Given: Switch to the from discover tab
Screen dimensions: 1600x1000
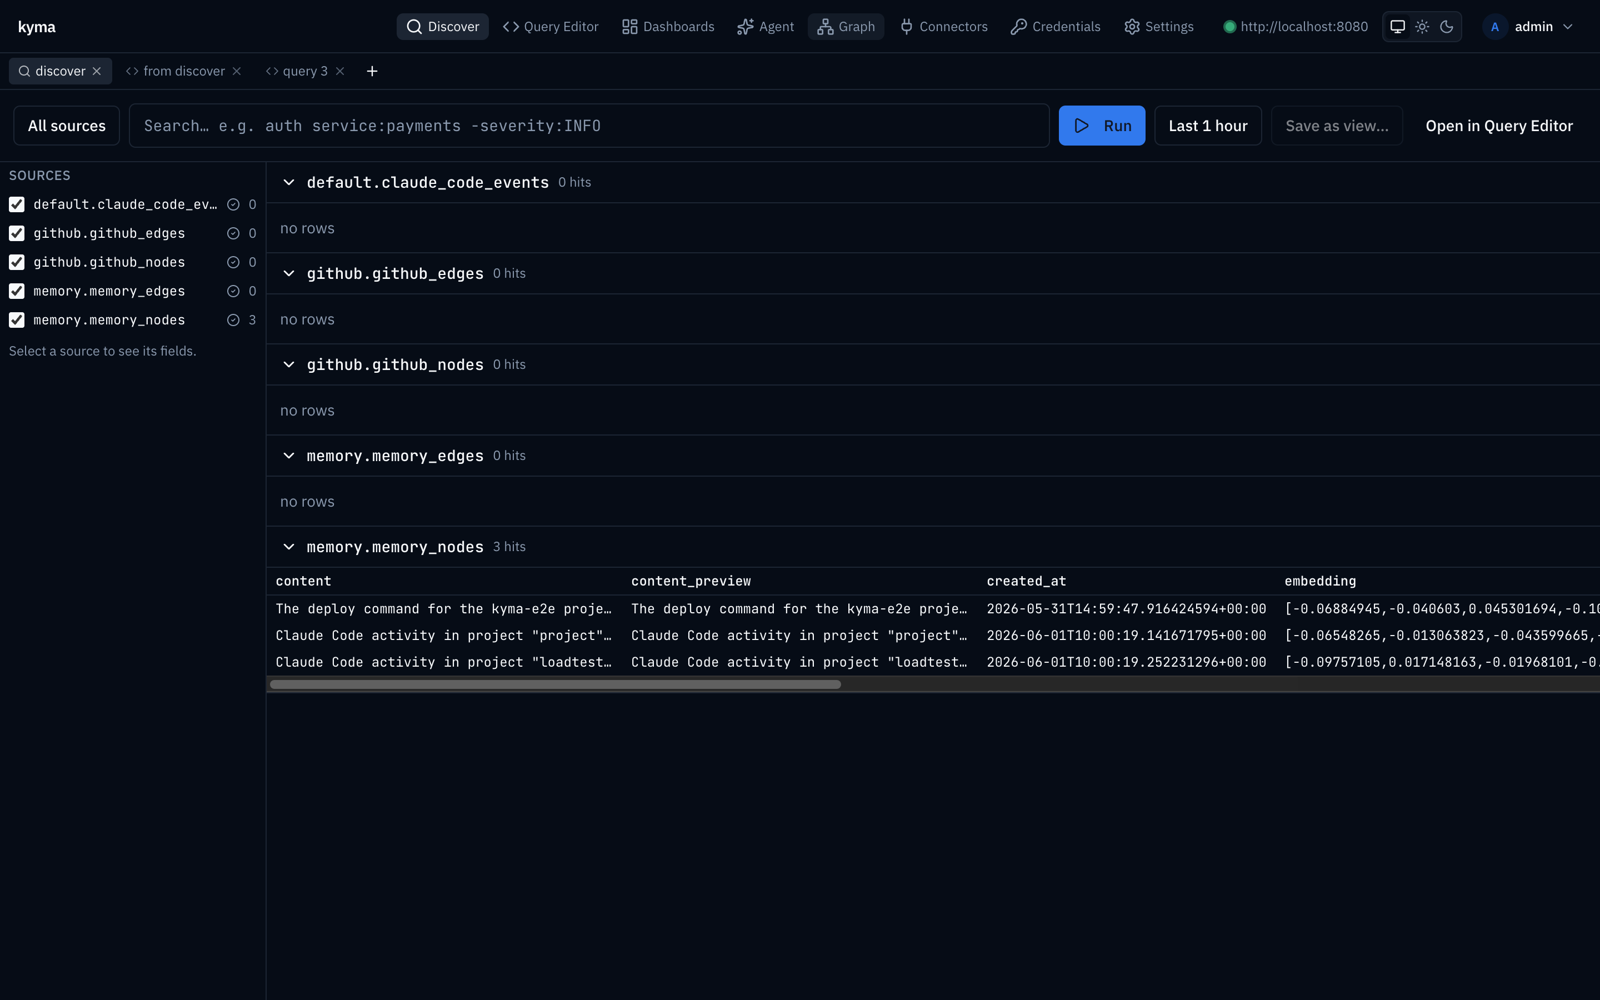Looking at the screenshot, I should pyautogui.click(x=184, y=71).
